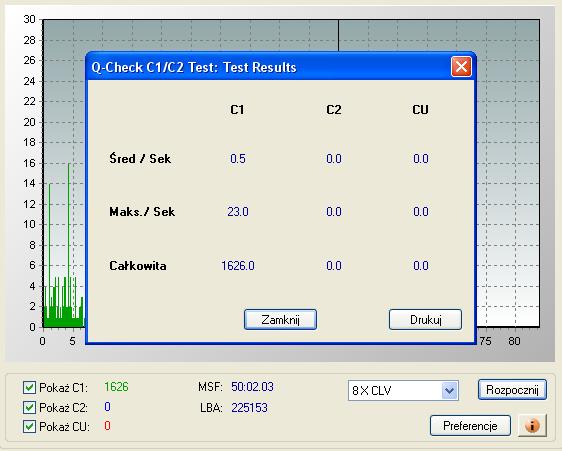Open Preferencje settings

click(x=470, y=426)
